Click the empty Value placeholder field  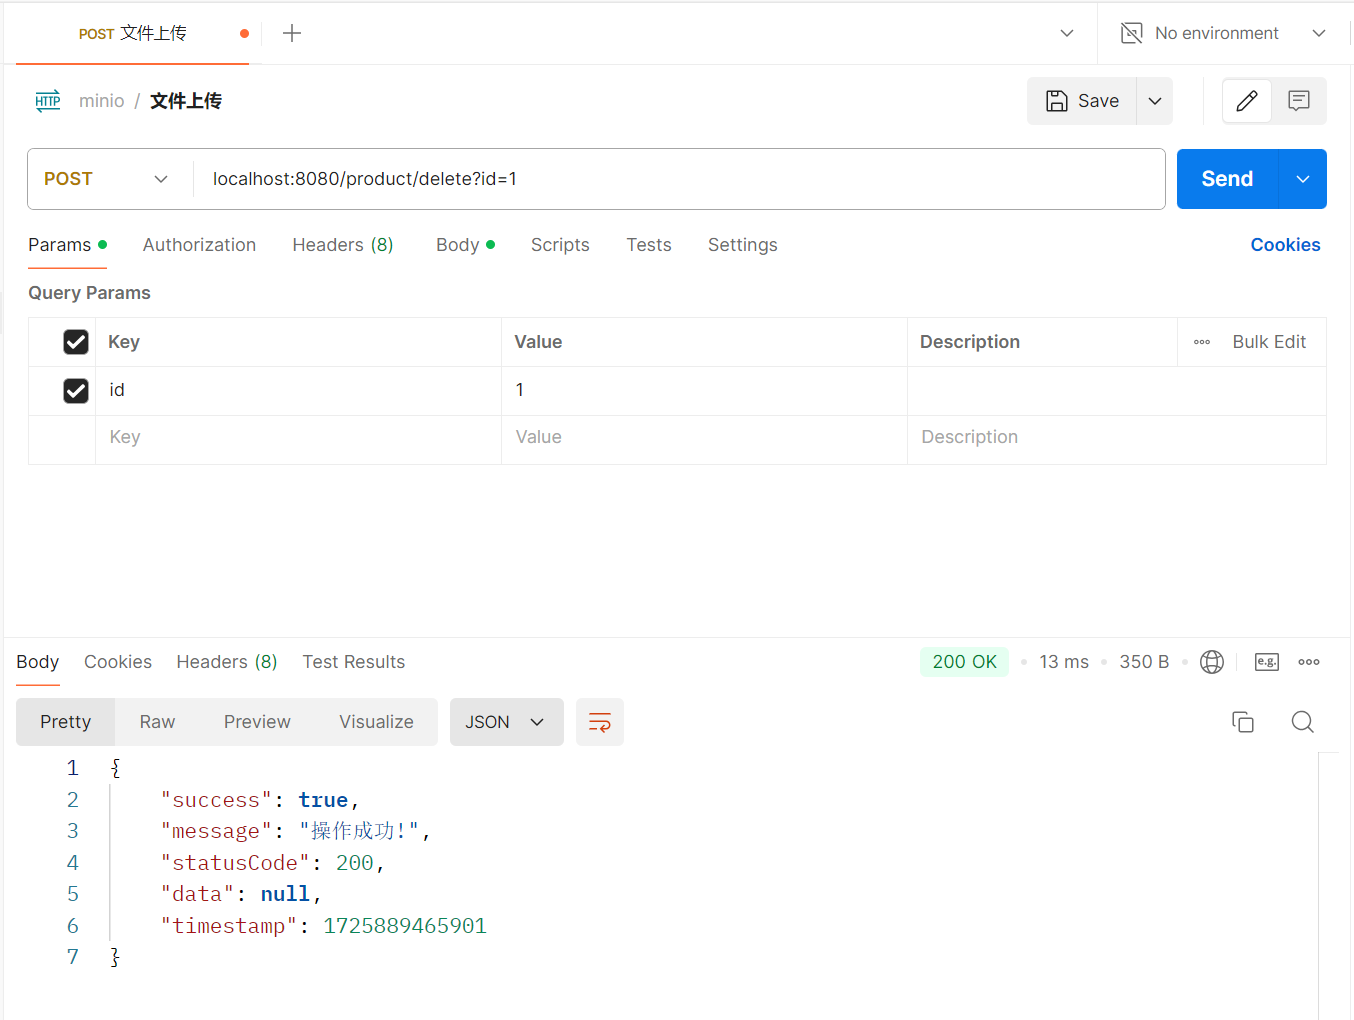pyautogui.click(x=704, y=438)
